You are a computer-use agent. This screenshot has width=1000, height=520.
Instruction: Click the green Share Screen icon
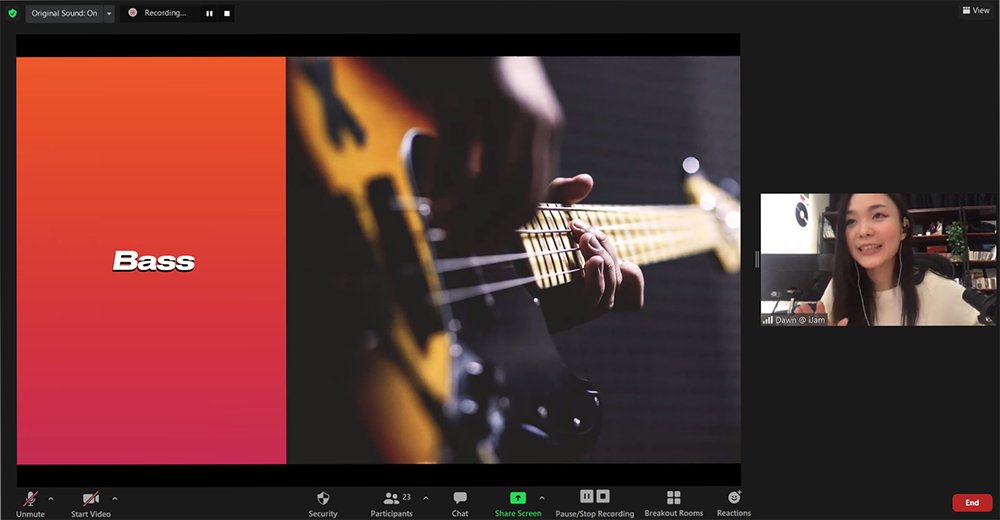point(518,498)
